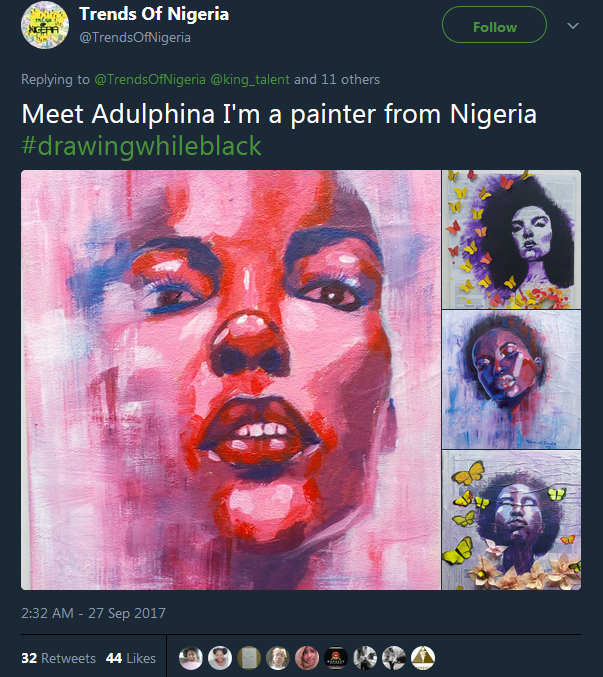
Task: Click the last liker avatar in row
Action: click(x=423, y=657)
